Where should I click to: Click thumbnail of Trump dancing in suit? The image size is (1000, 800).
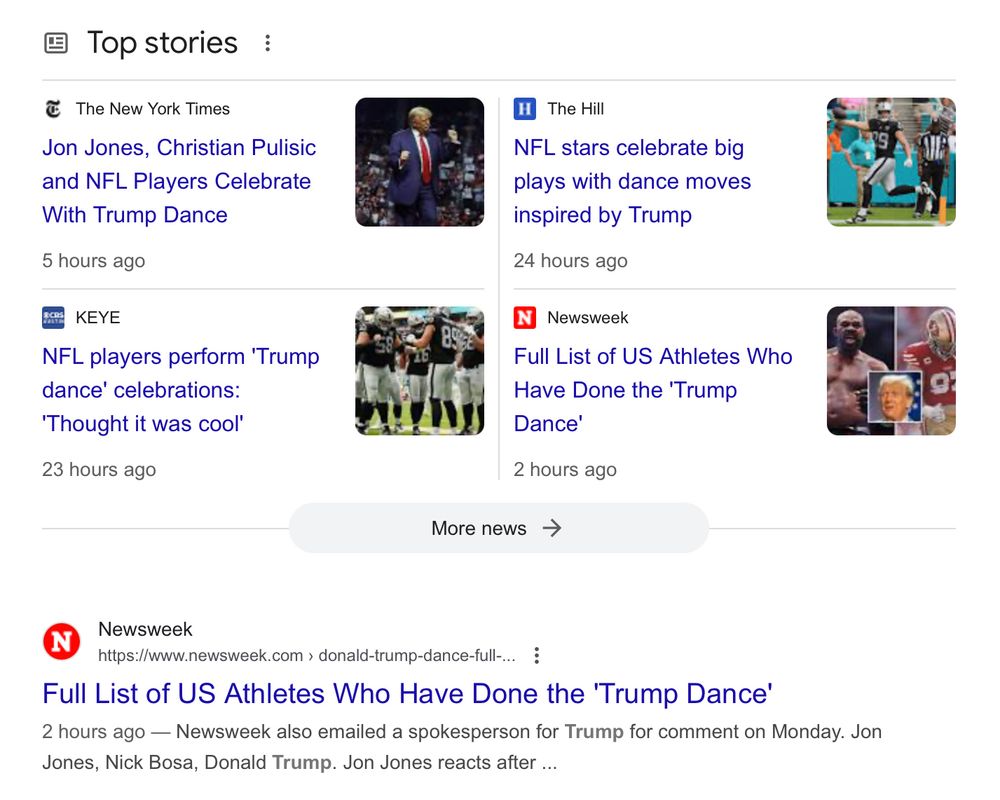pyautogui.click(x=420, y=162)
